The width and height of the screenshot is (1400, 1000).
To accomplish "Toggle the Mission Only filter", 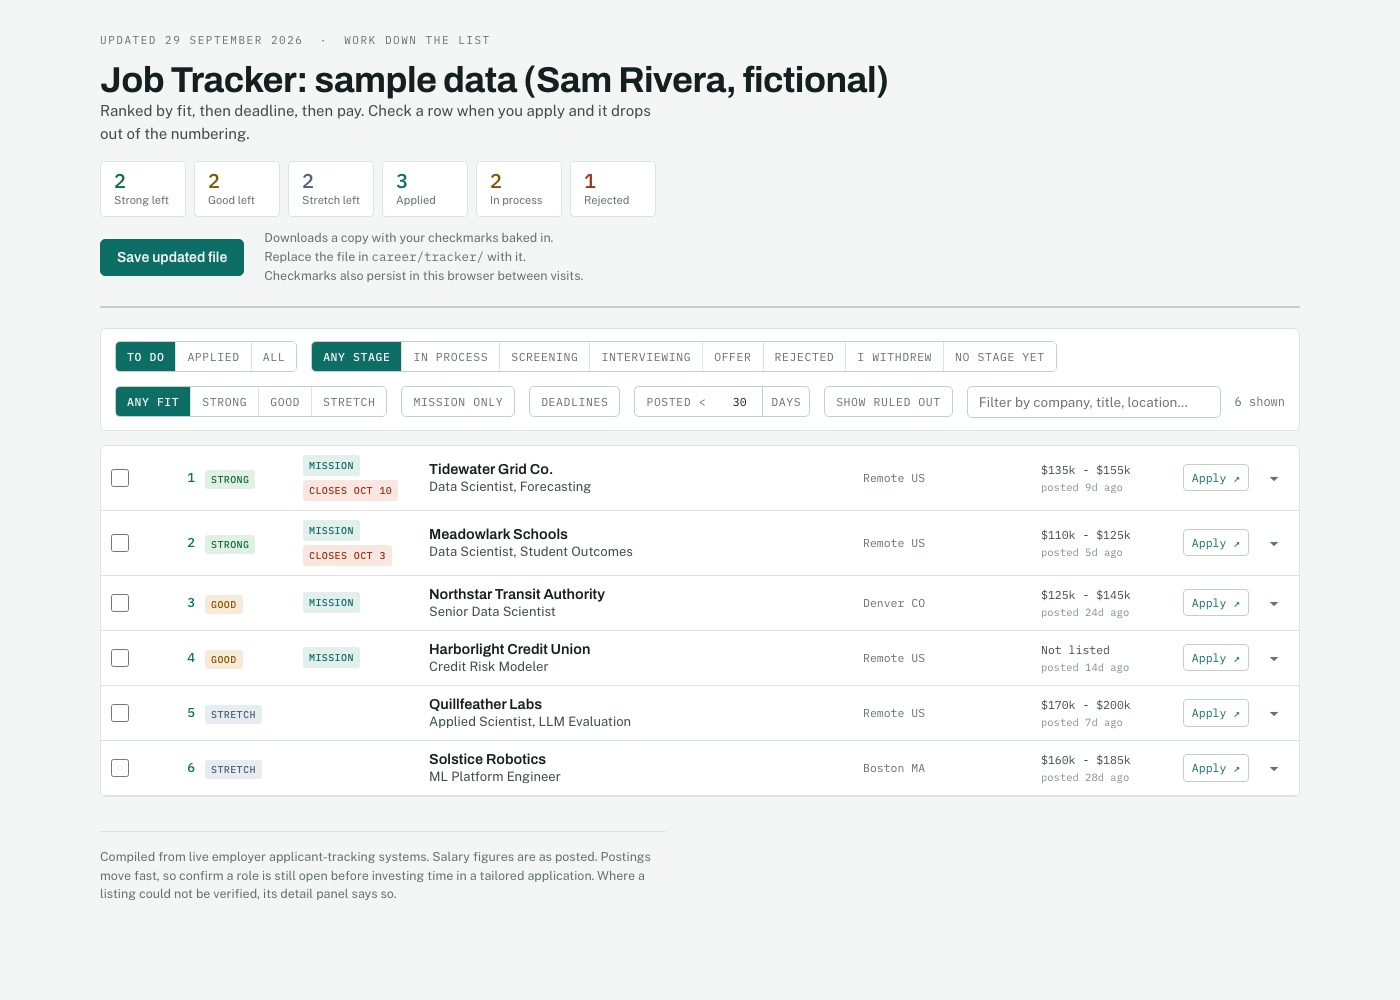I will pos(458,402).
